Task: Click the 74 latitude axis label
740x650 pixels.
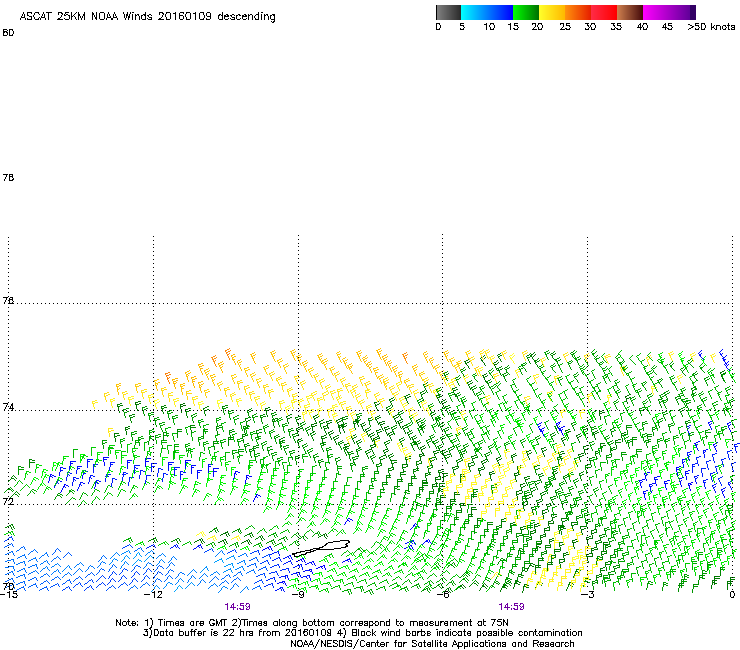Action: [8, 406]
